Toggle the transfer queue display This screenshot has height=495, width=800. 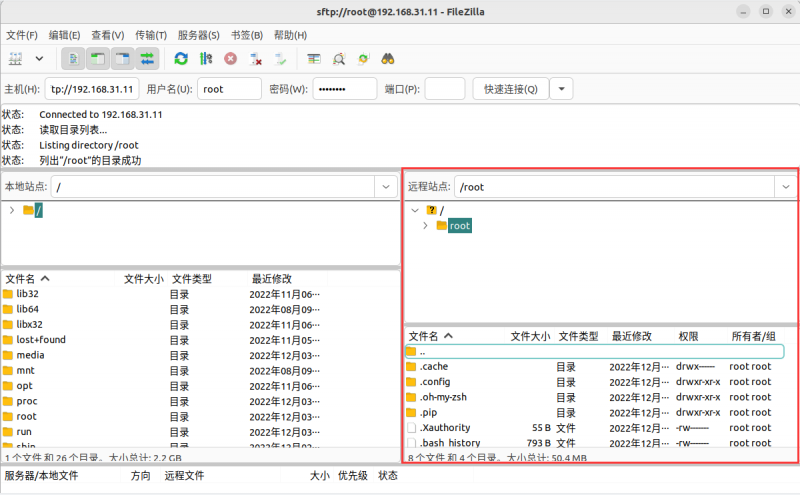(147, 59)
